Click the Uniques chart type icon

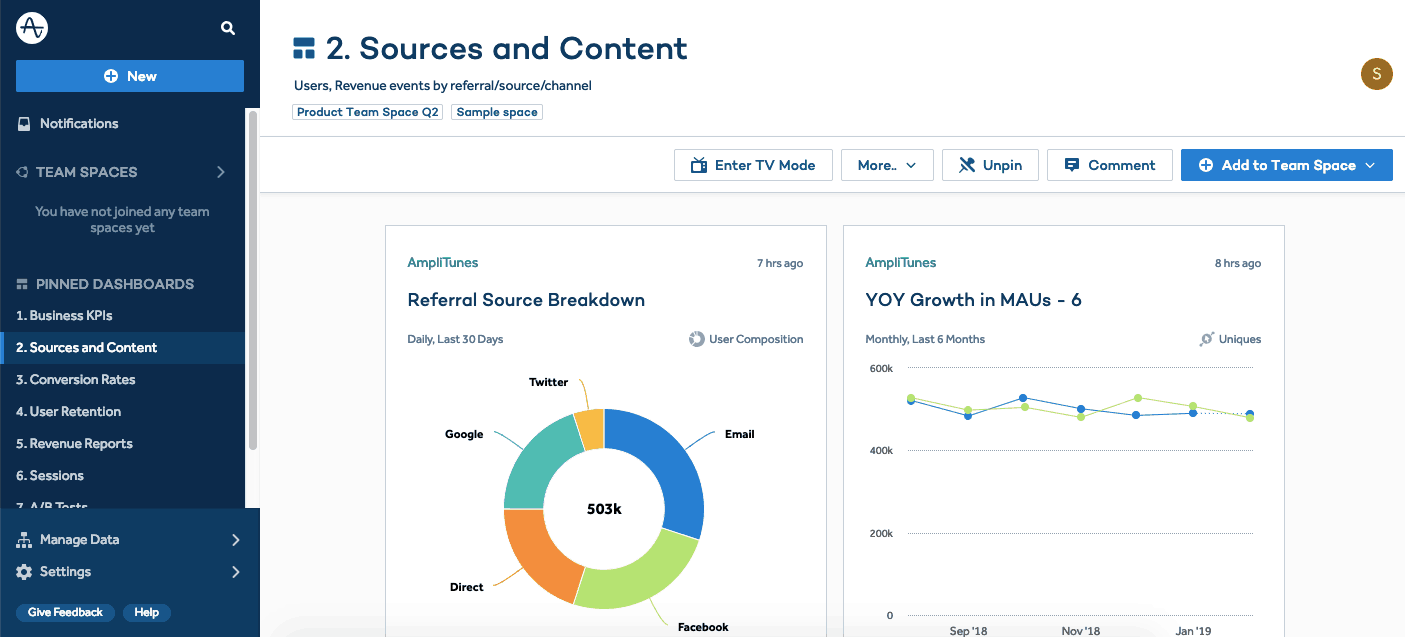tap(1207, 339)
